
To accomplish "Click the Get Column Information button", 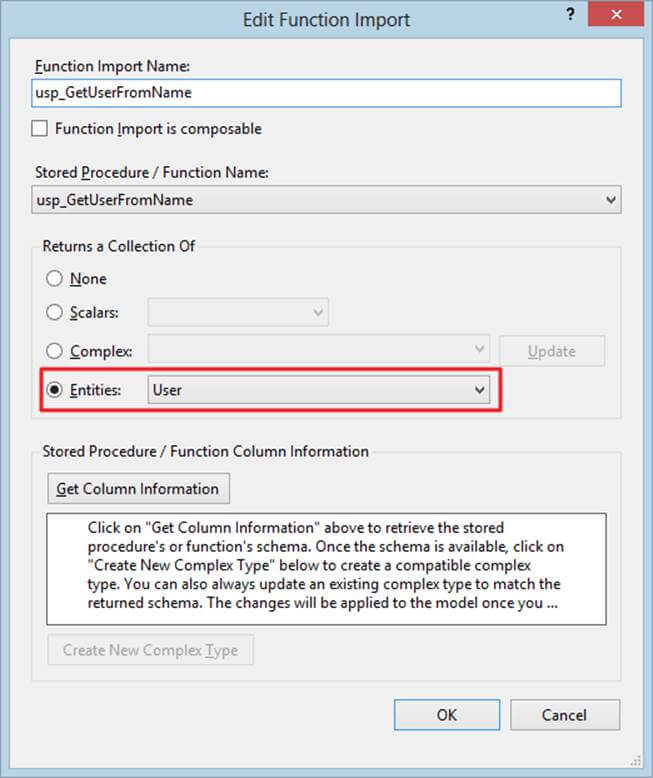I will coord(139,489).
